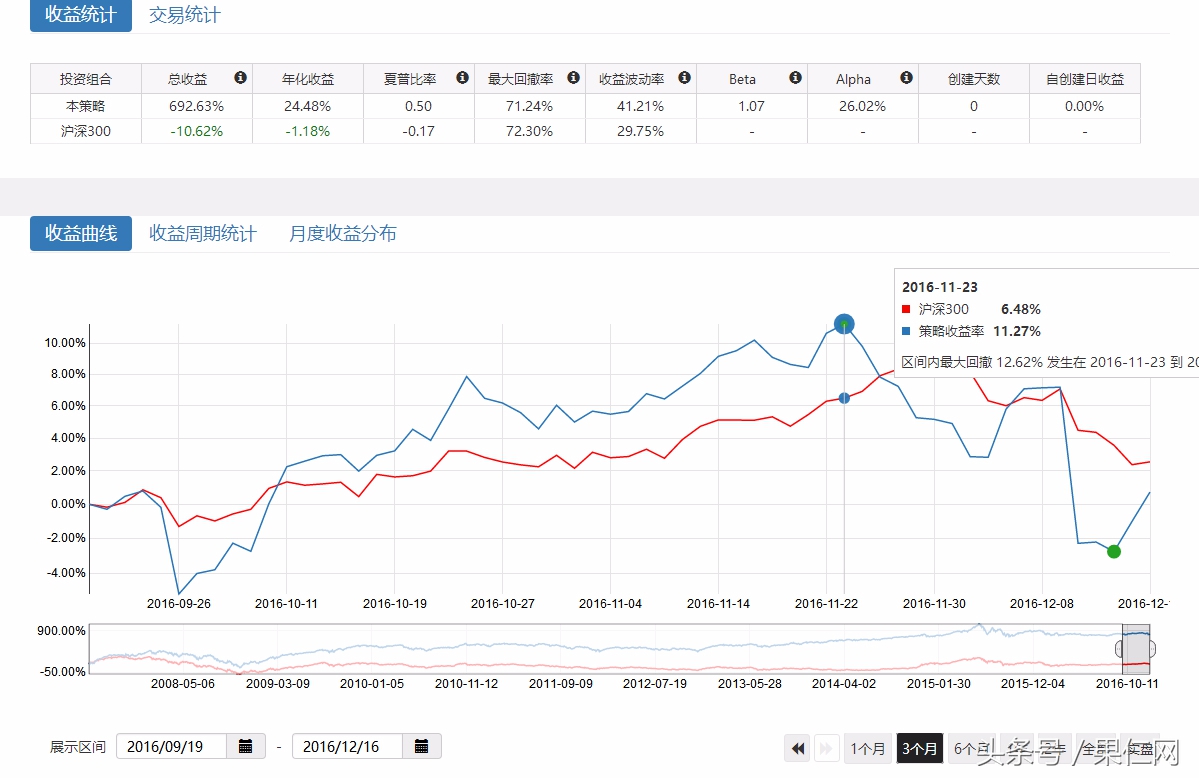Image resolution: width=1199 pixels, height=778 pixels.
Task: Open the calendar picker for end date 2016/12/16
Action: point(422,746)
